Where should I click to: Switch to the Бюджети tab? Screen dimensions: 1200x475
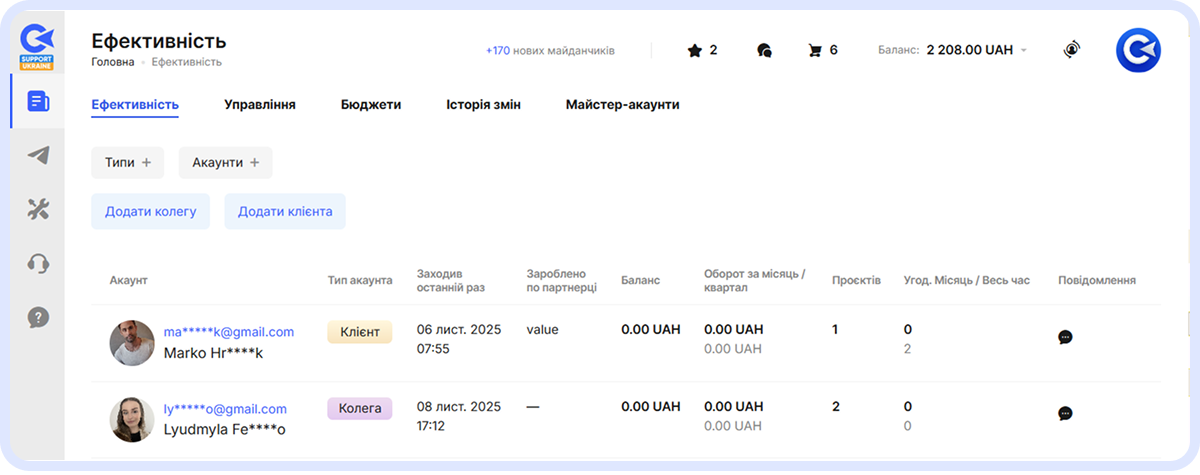(x=370, y=104)
